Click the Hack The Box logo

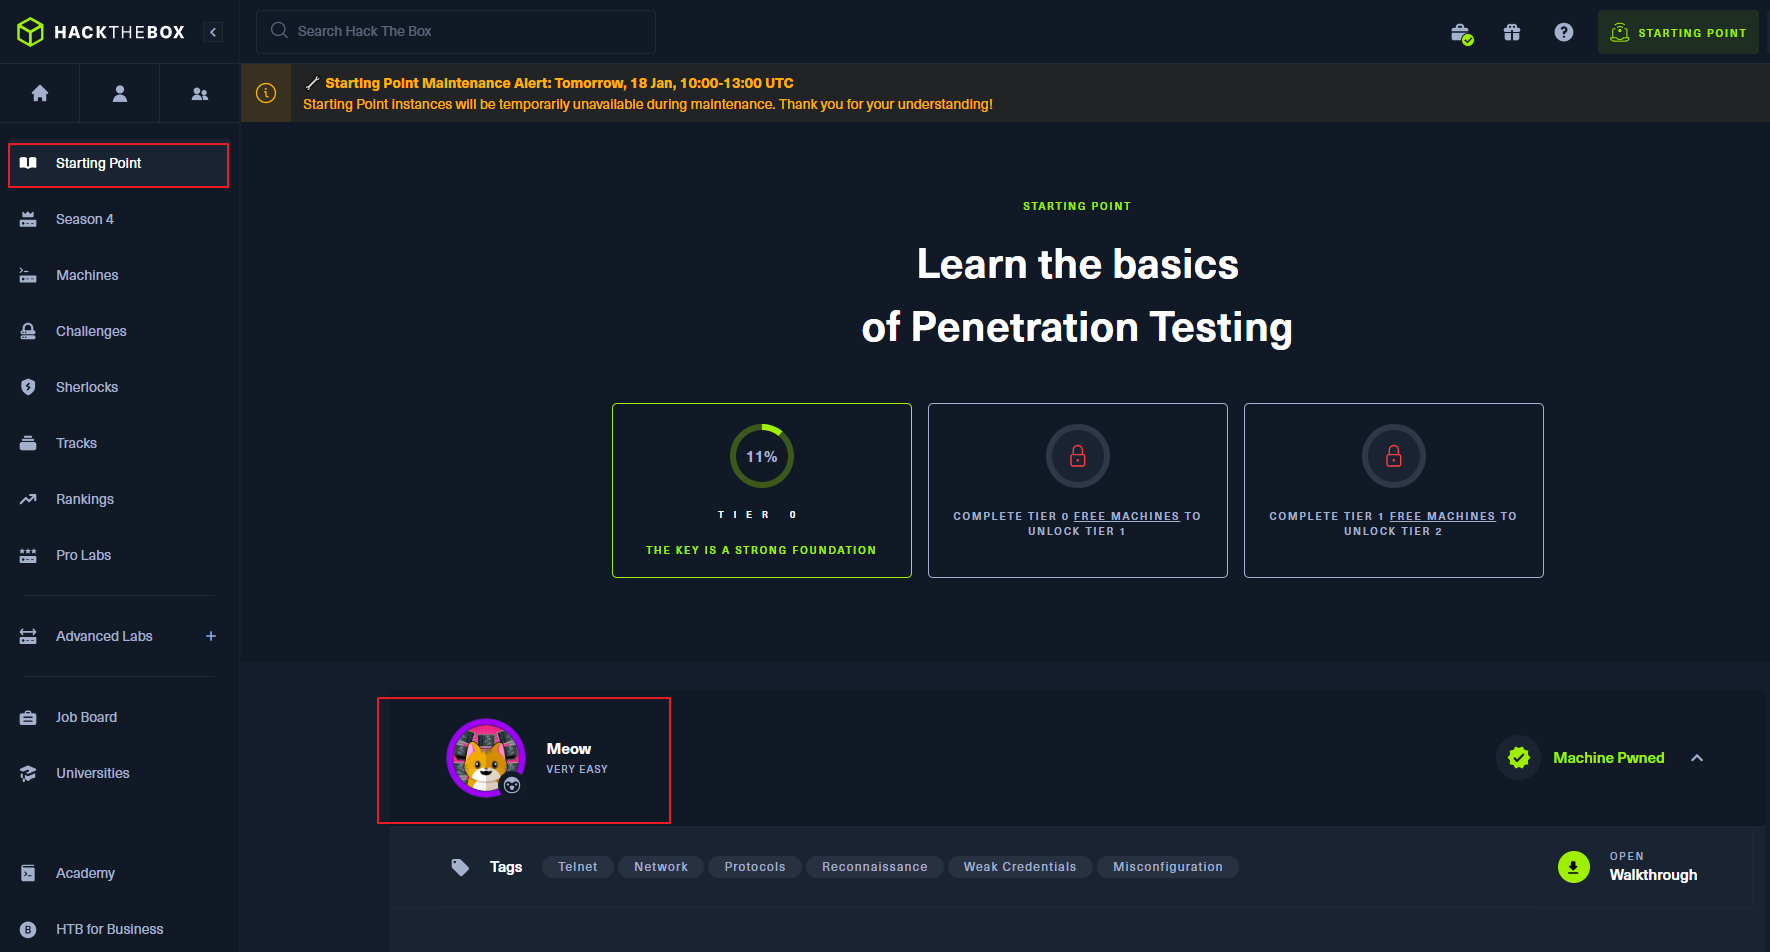click(x=101, y=32)
